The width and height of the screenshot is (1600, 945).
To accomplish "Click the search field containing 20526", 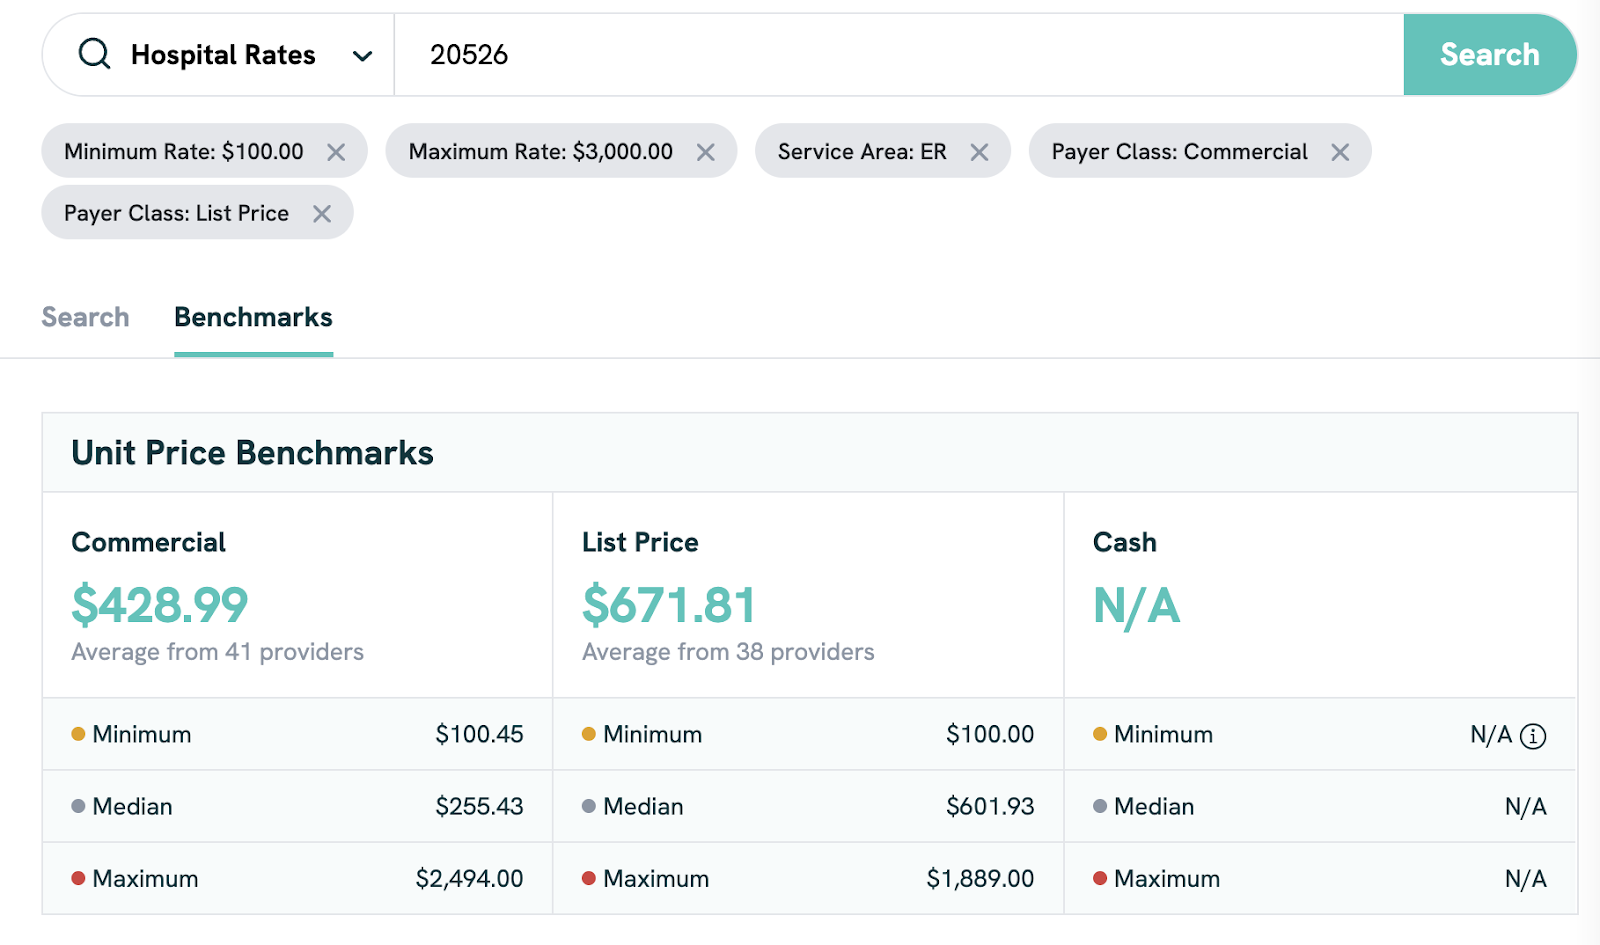I will pos(898,55).
